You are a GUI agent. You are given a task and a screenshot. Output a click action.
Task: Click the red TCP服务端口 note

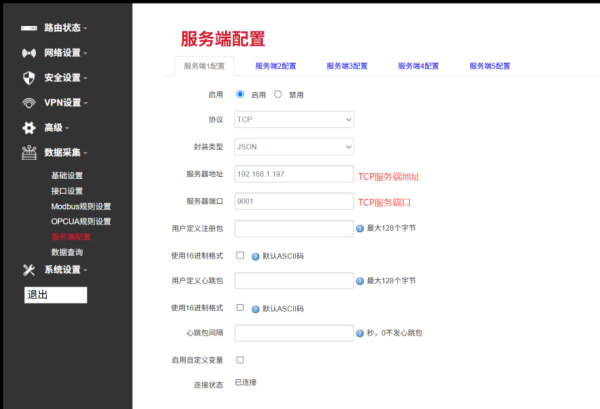384,202
